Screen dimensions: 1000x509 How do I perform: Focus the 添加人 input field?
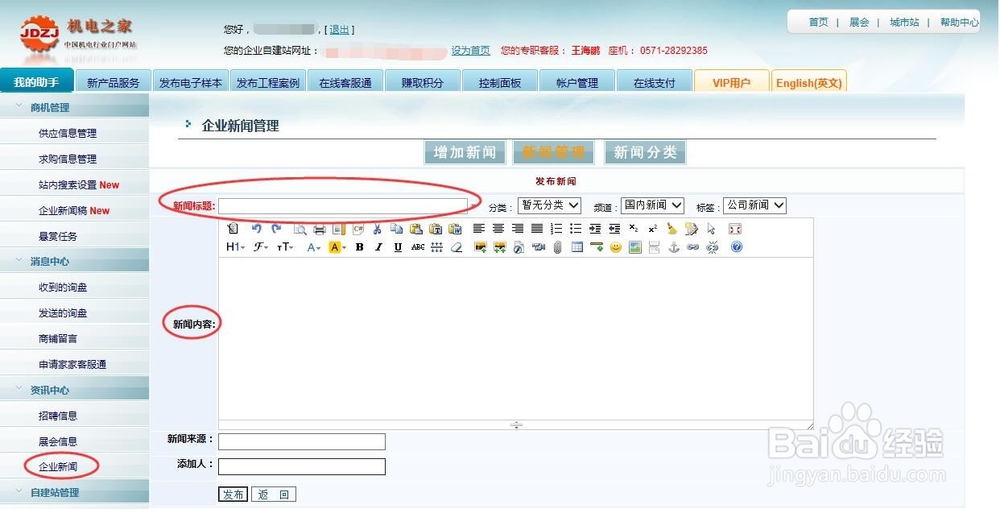click(x=302, y=466)
